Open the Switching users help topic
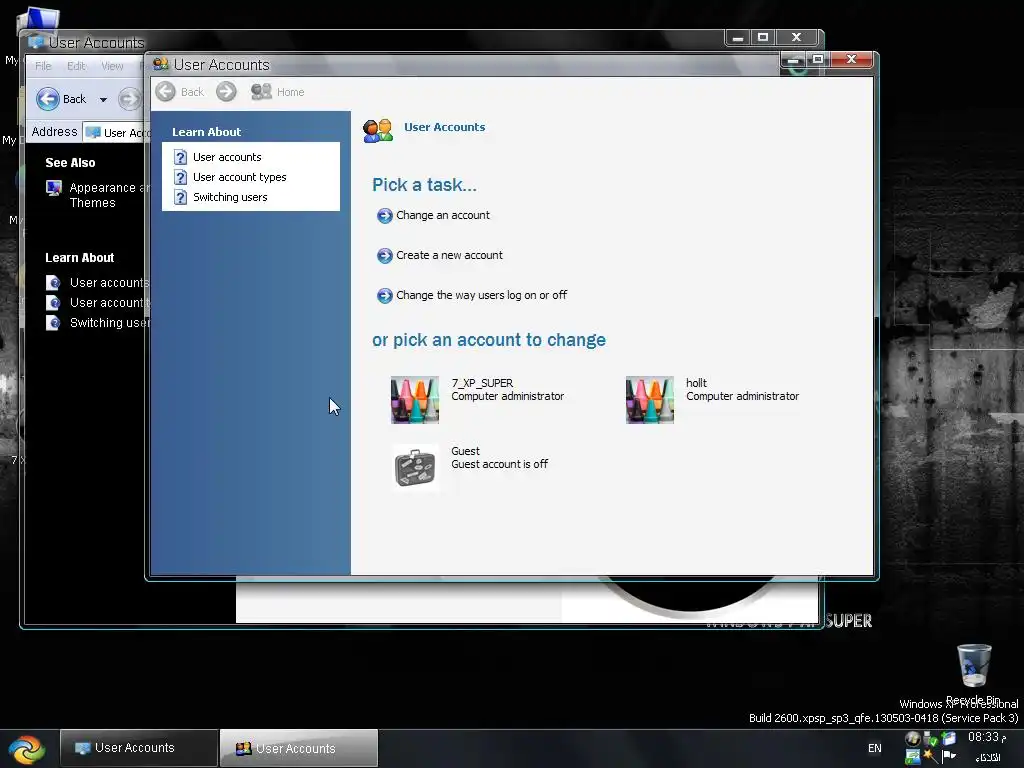 pyautogui.click(x=230, y=197)
